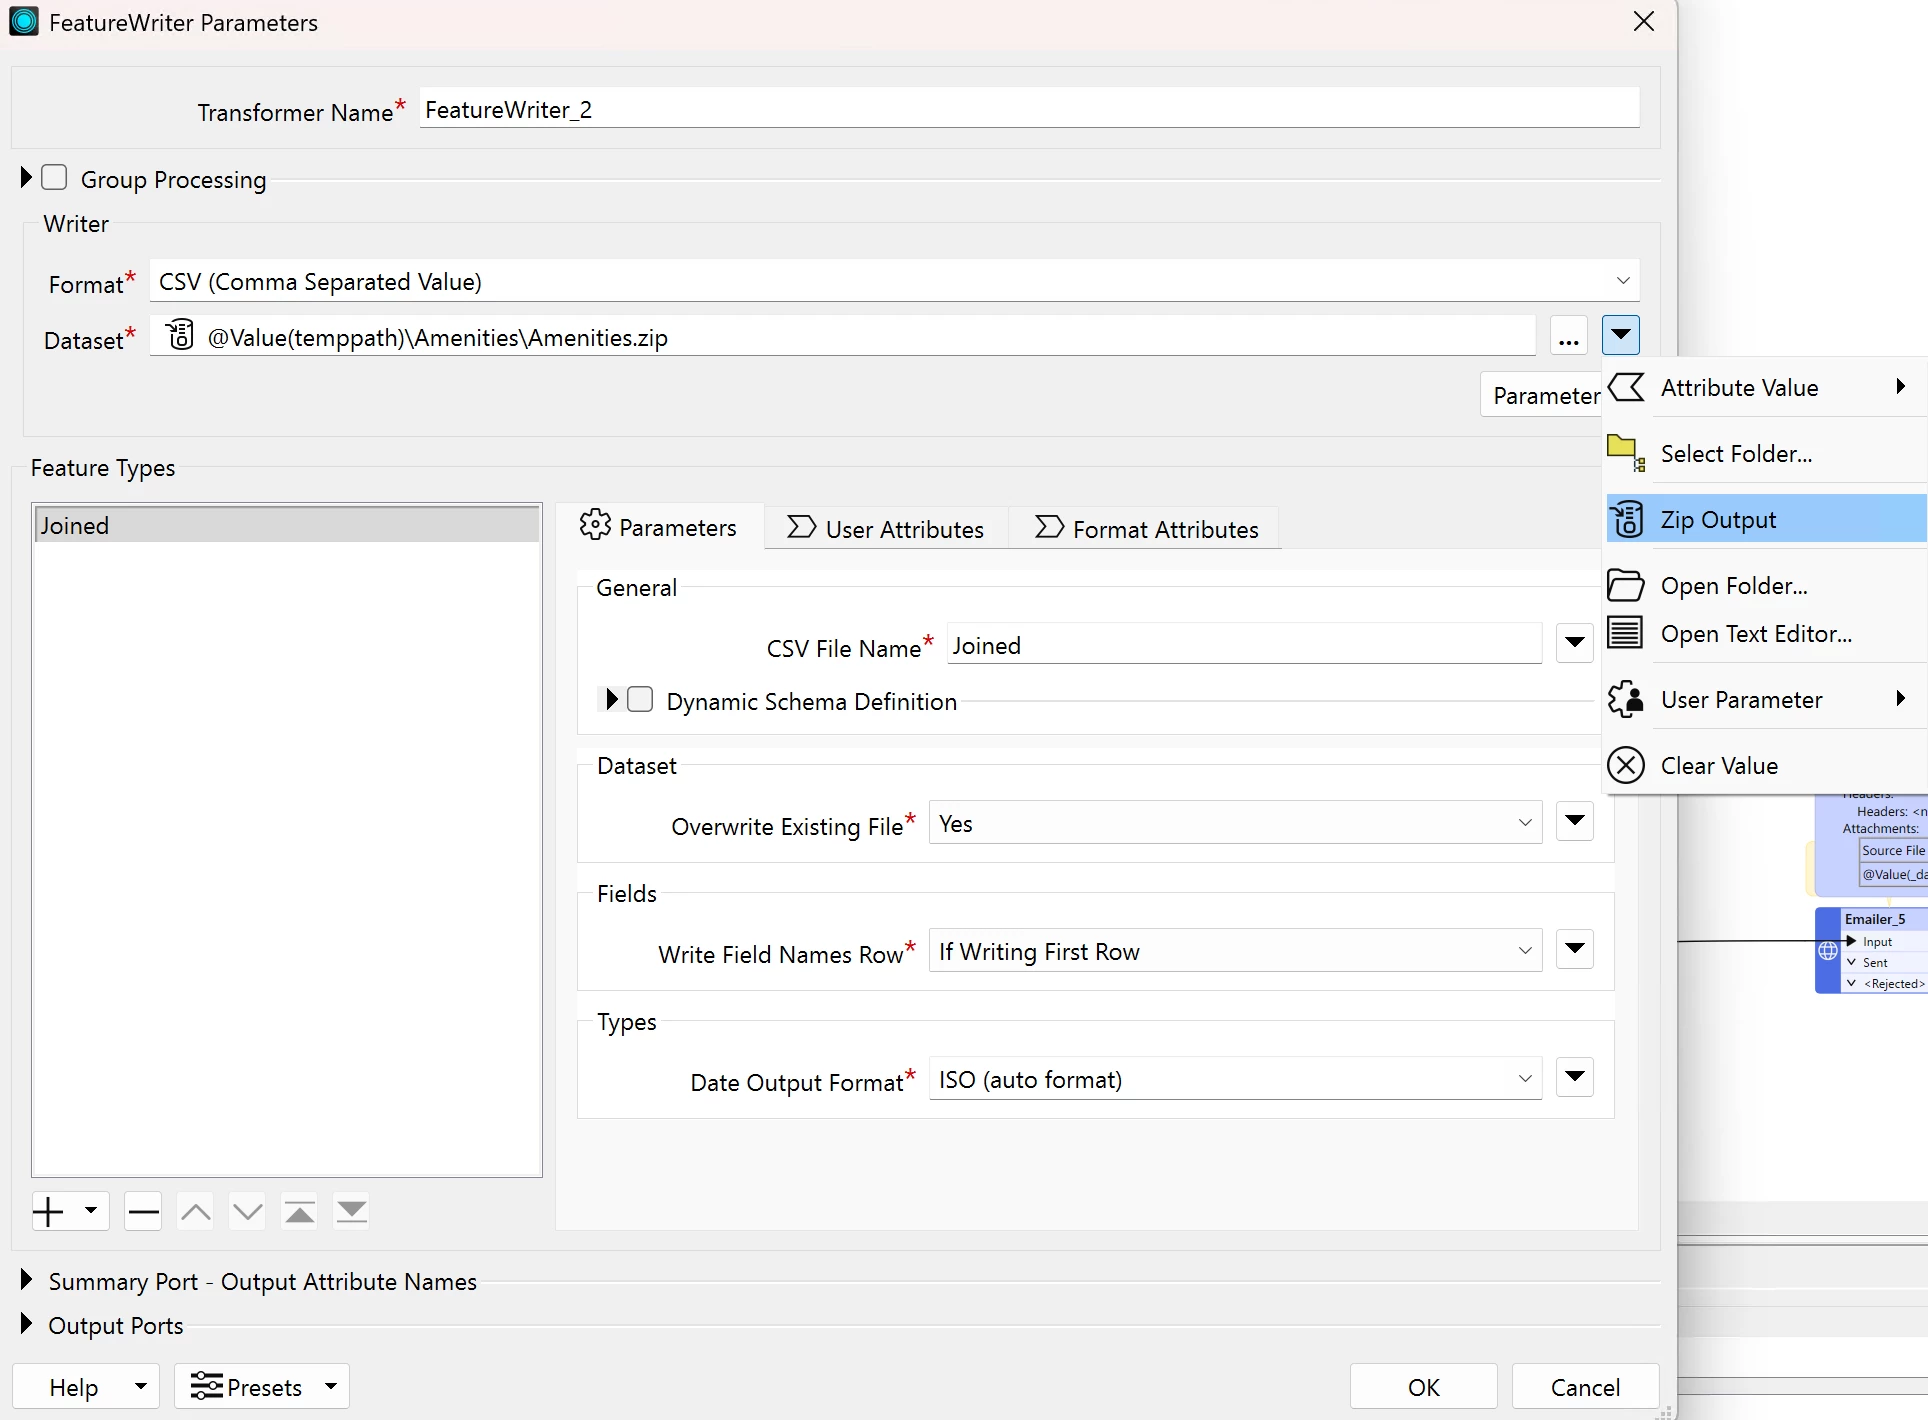Switch to the User Attributes tab
This screenshot has height=1420, width=1928.
886,527
